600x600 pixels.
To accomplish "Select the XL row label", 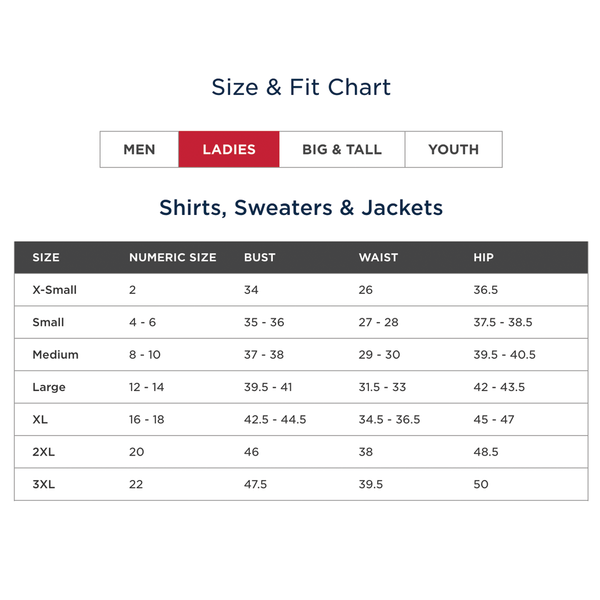I will pos(41,420).
